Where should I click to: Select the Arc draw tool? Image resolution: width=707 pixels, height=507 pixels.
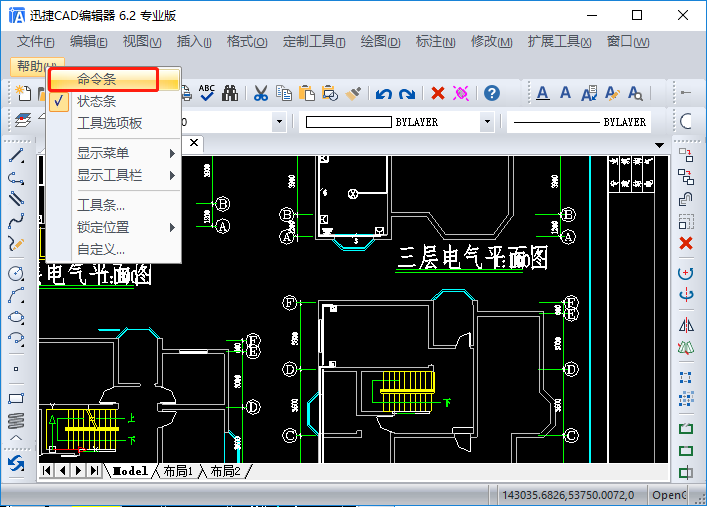[16, 295]
